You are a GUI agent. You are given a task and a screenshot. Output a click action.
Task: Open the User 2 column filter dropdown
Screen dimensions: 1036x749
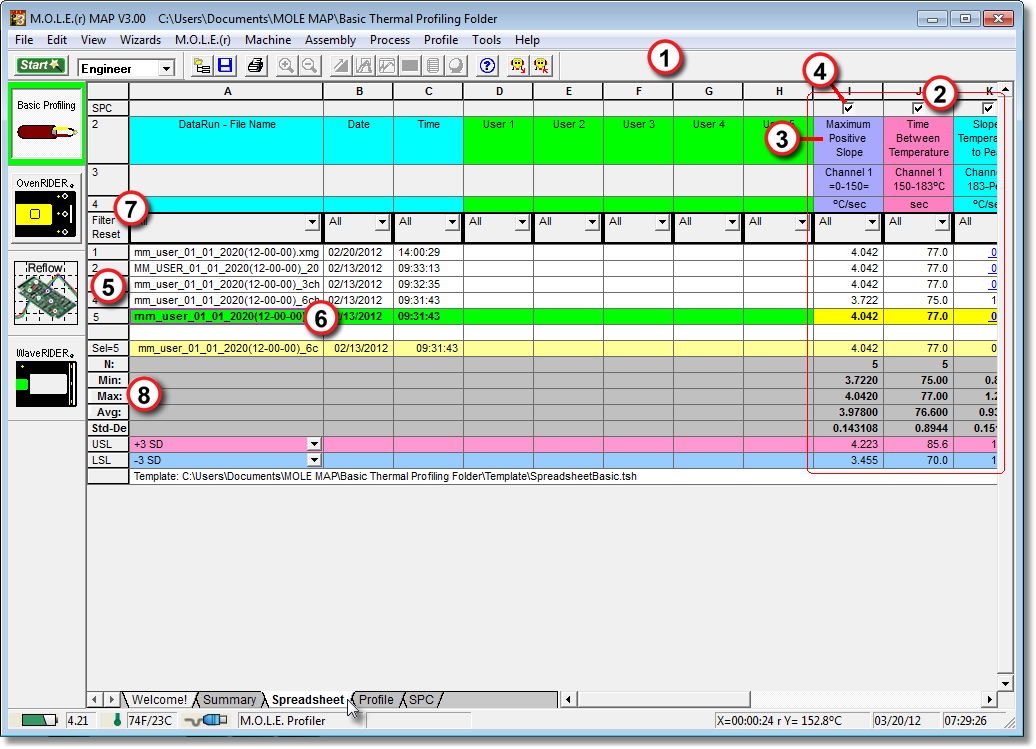click(x=592, y=223)
